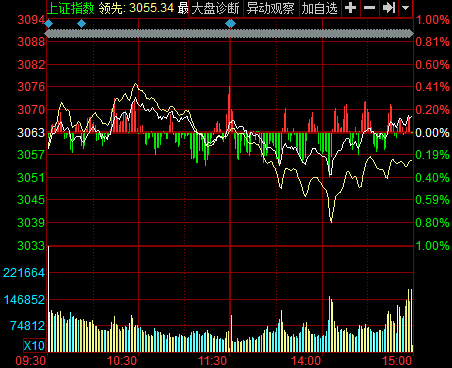Viewport: 452px width, 368px height.
Task: Click the 15:00 time axis label
Action: pos(397,361)
